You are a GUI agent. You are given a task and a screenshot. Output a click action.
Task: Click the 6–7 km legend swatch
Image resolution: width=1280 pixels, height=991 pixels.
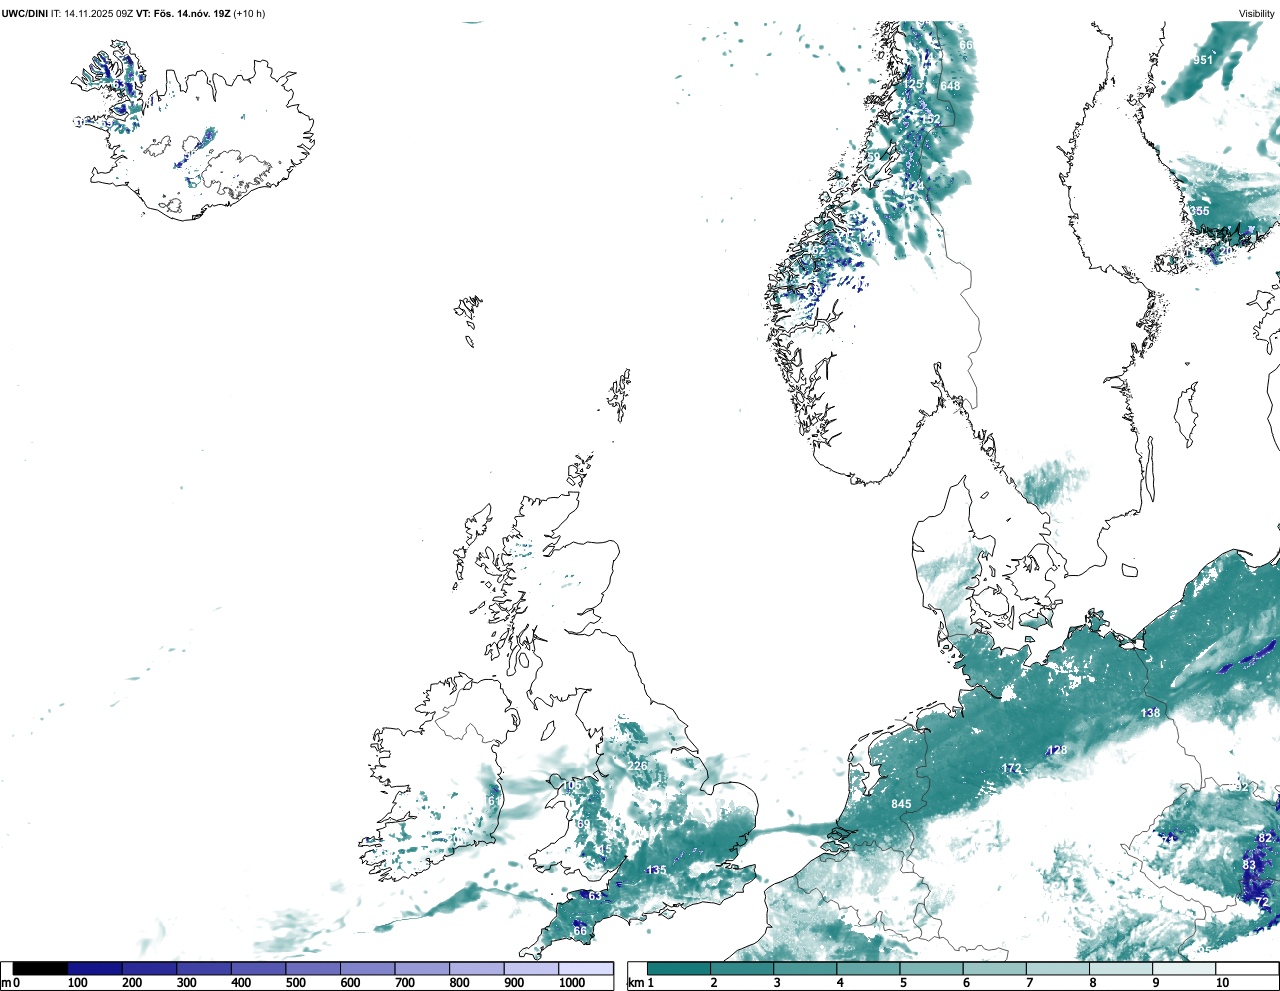point(994,968)
